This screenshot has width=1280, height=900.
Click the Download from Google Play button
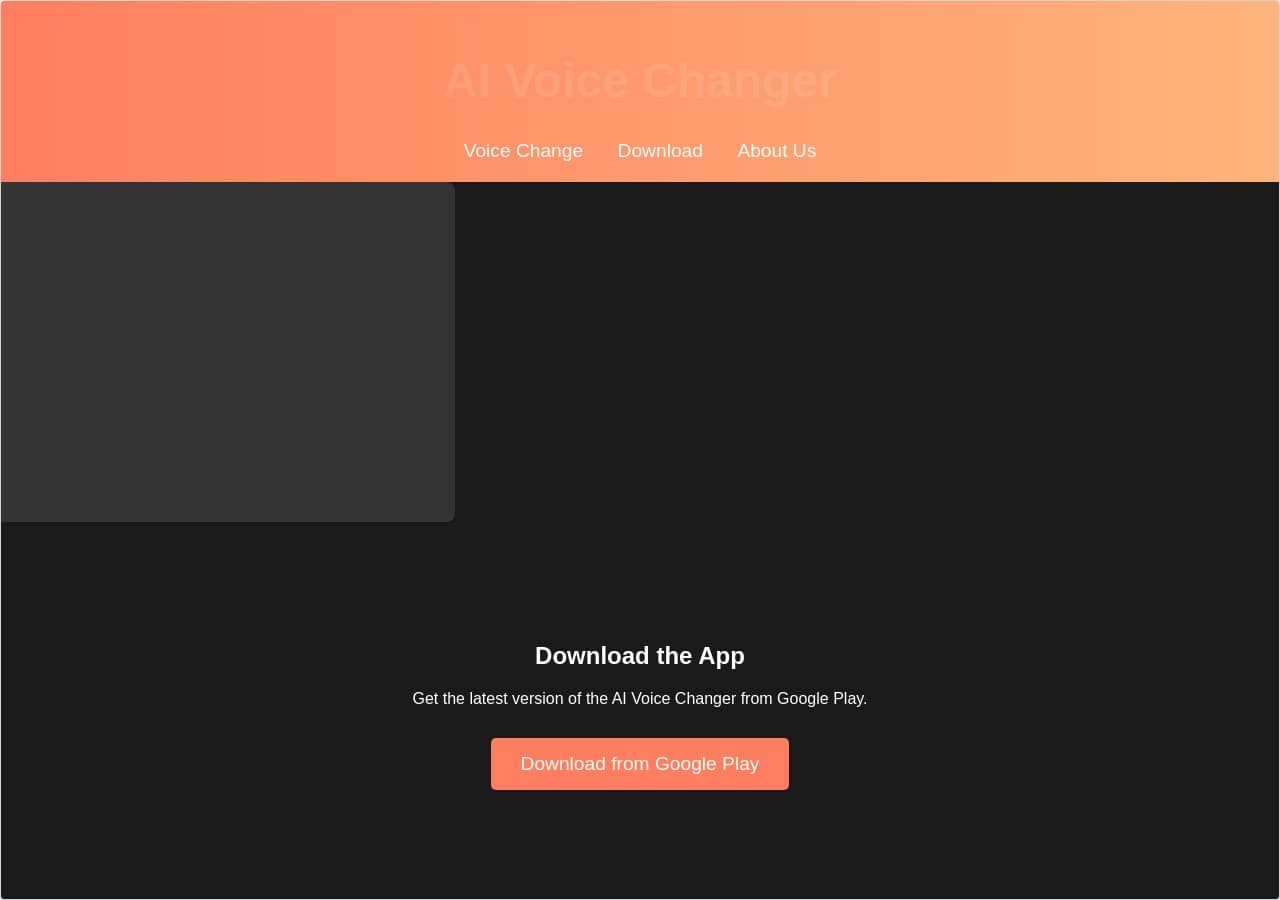[640, 764]
